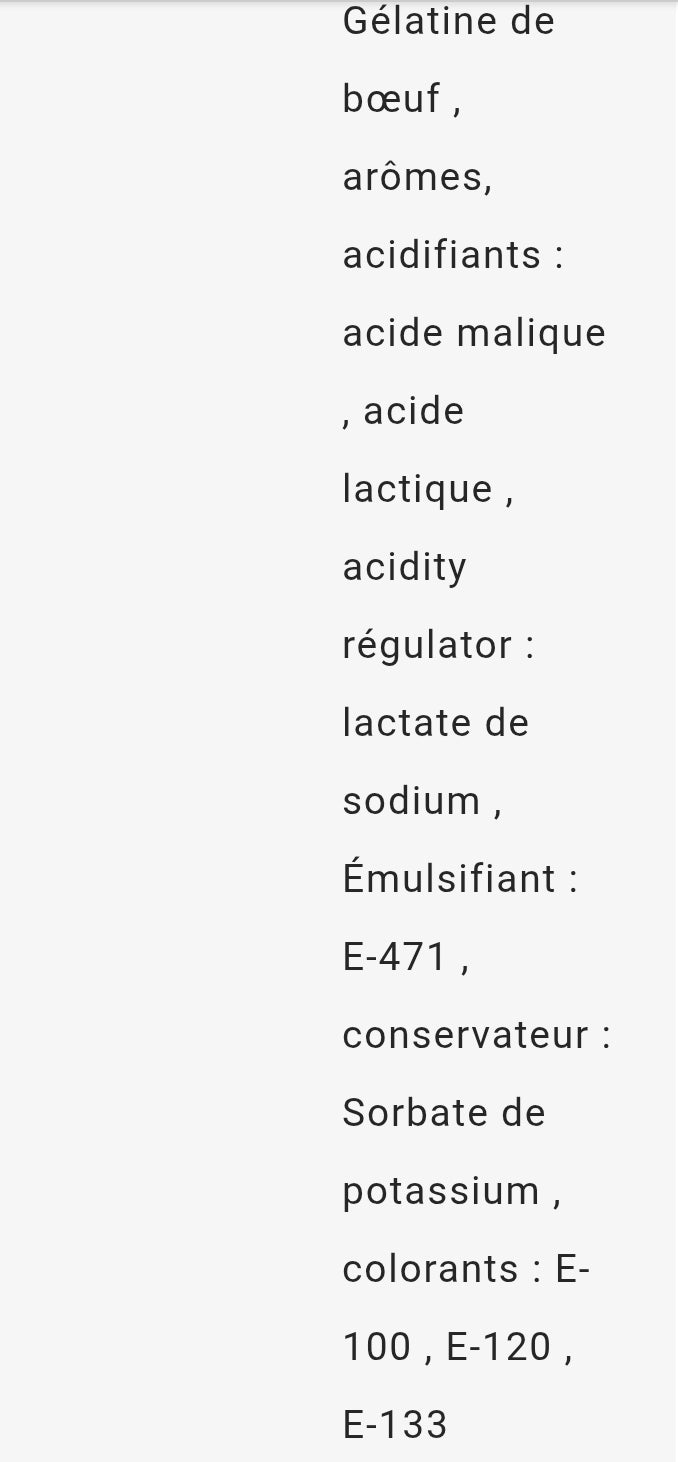Click the code 'E-133'

pyautogui.click(x=395, y=1425)
